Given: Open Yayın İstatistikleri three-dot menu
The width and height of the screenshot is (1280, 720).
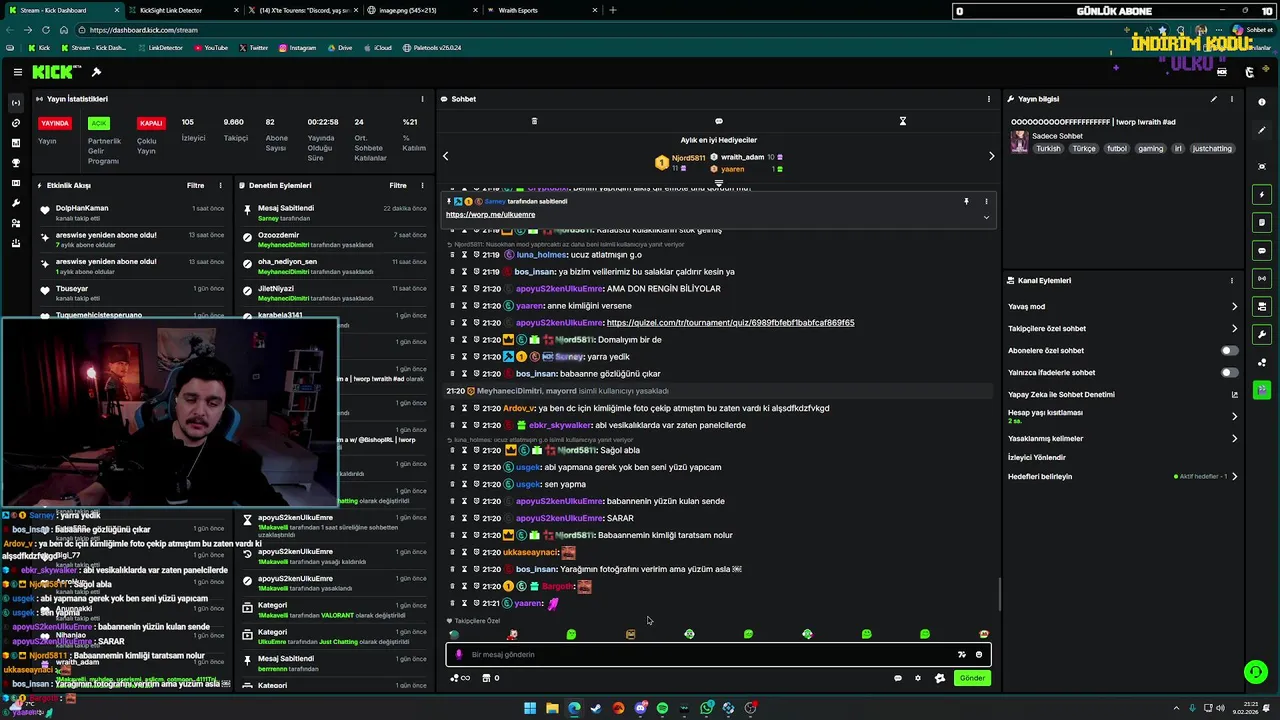Looking at the screenshot, I should click(424, 99).
